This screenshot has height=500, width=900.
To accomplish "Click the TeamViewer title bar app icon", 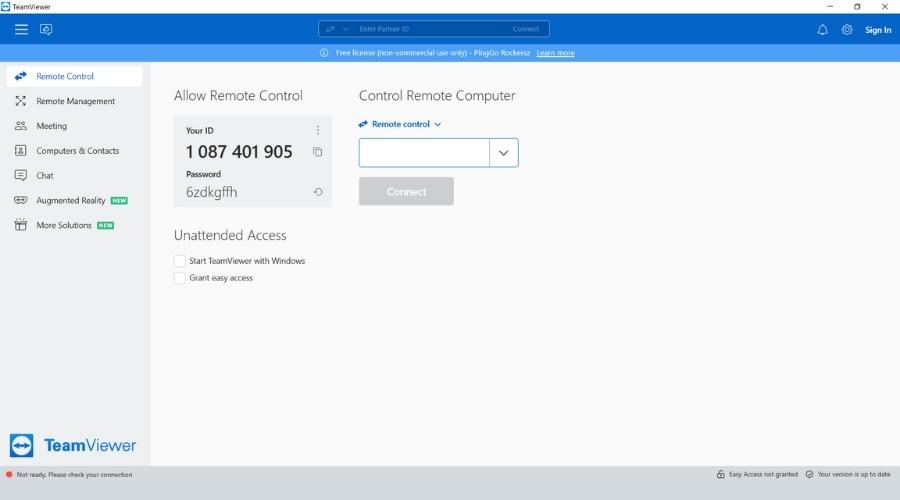I will (6, 7).
